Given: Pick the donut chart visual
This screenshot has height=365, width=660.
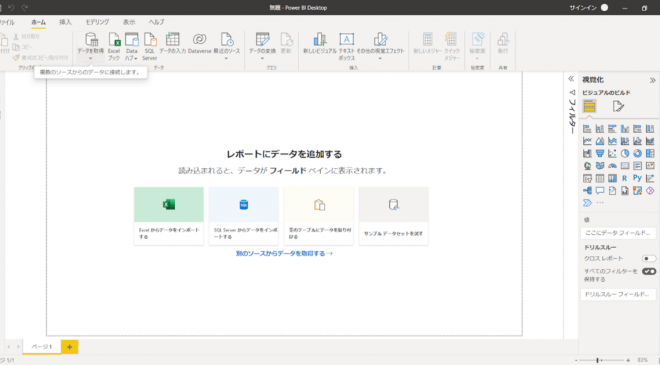Looking at the screenshot, I should click(637, 153).
